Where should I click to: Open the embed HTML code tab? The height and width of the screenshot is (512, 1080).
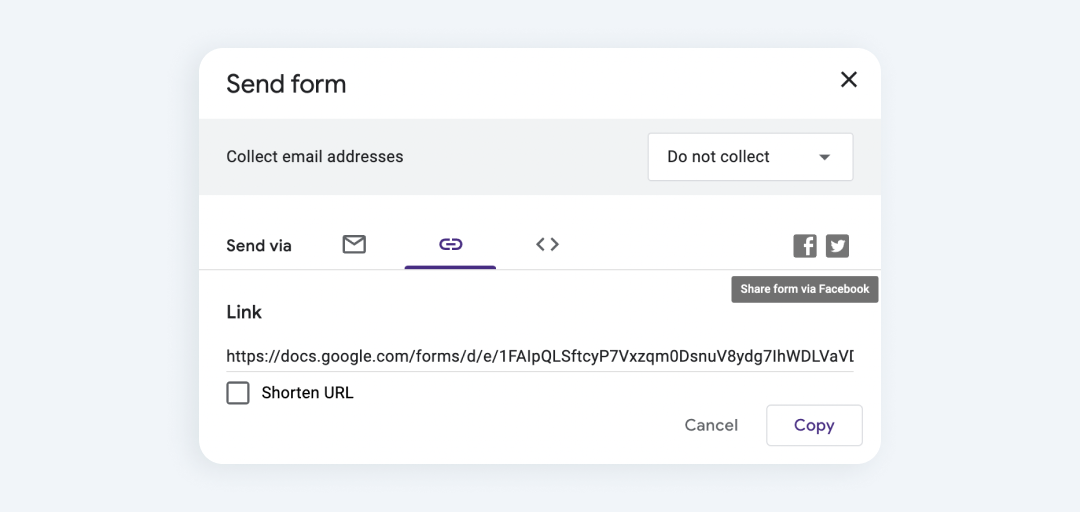click(547, 244)
